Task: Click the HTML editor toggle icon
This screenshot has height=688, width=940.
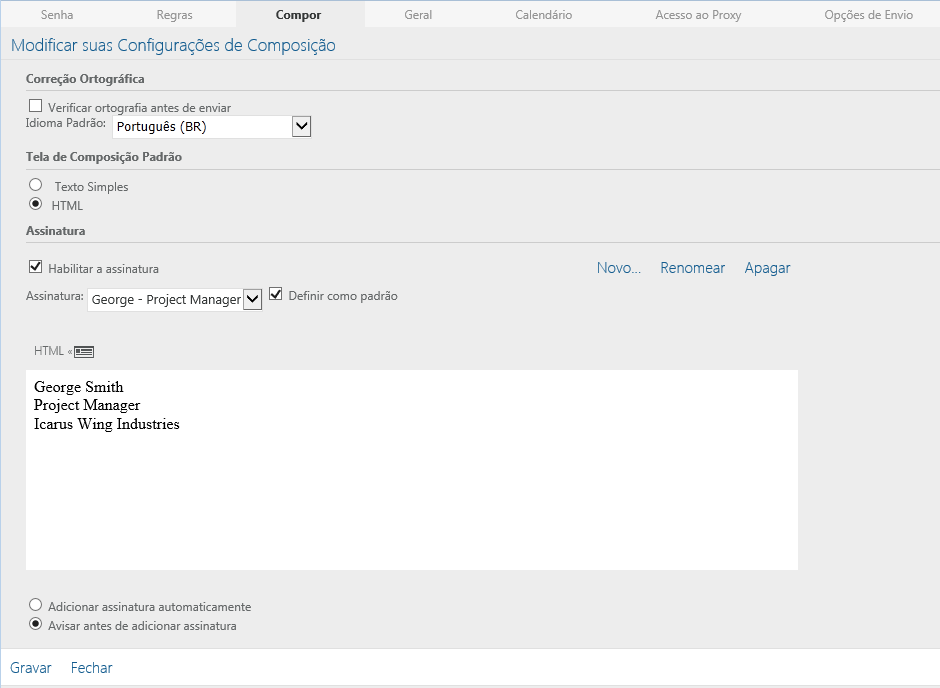Action: (84, 351)
